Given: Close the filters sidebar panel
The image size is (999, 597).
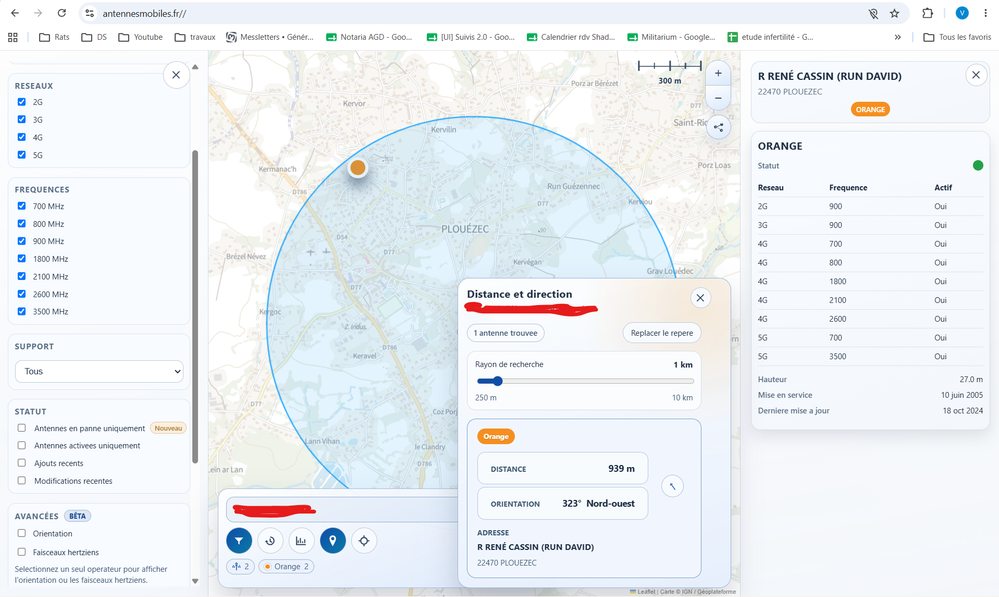Looking at the screenshot, I should [176, 75].
